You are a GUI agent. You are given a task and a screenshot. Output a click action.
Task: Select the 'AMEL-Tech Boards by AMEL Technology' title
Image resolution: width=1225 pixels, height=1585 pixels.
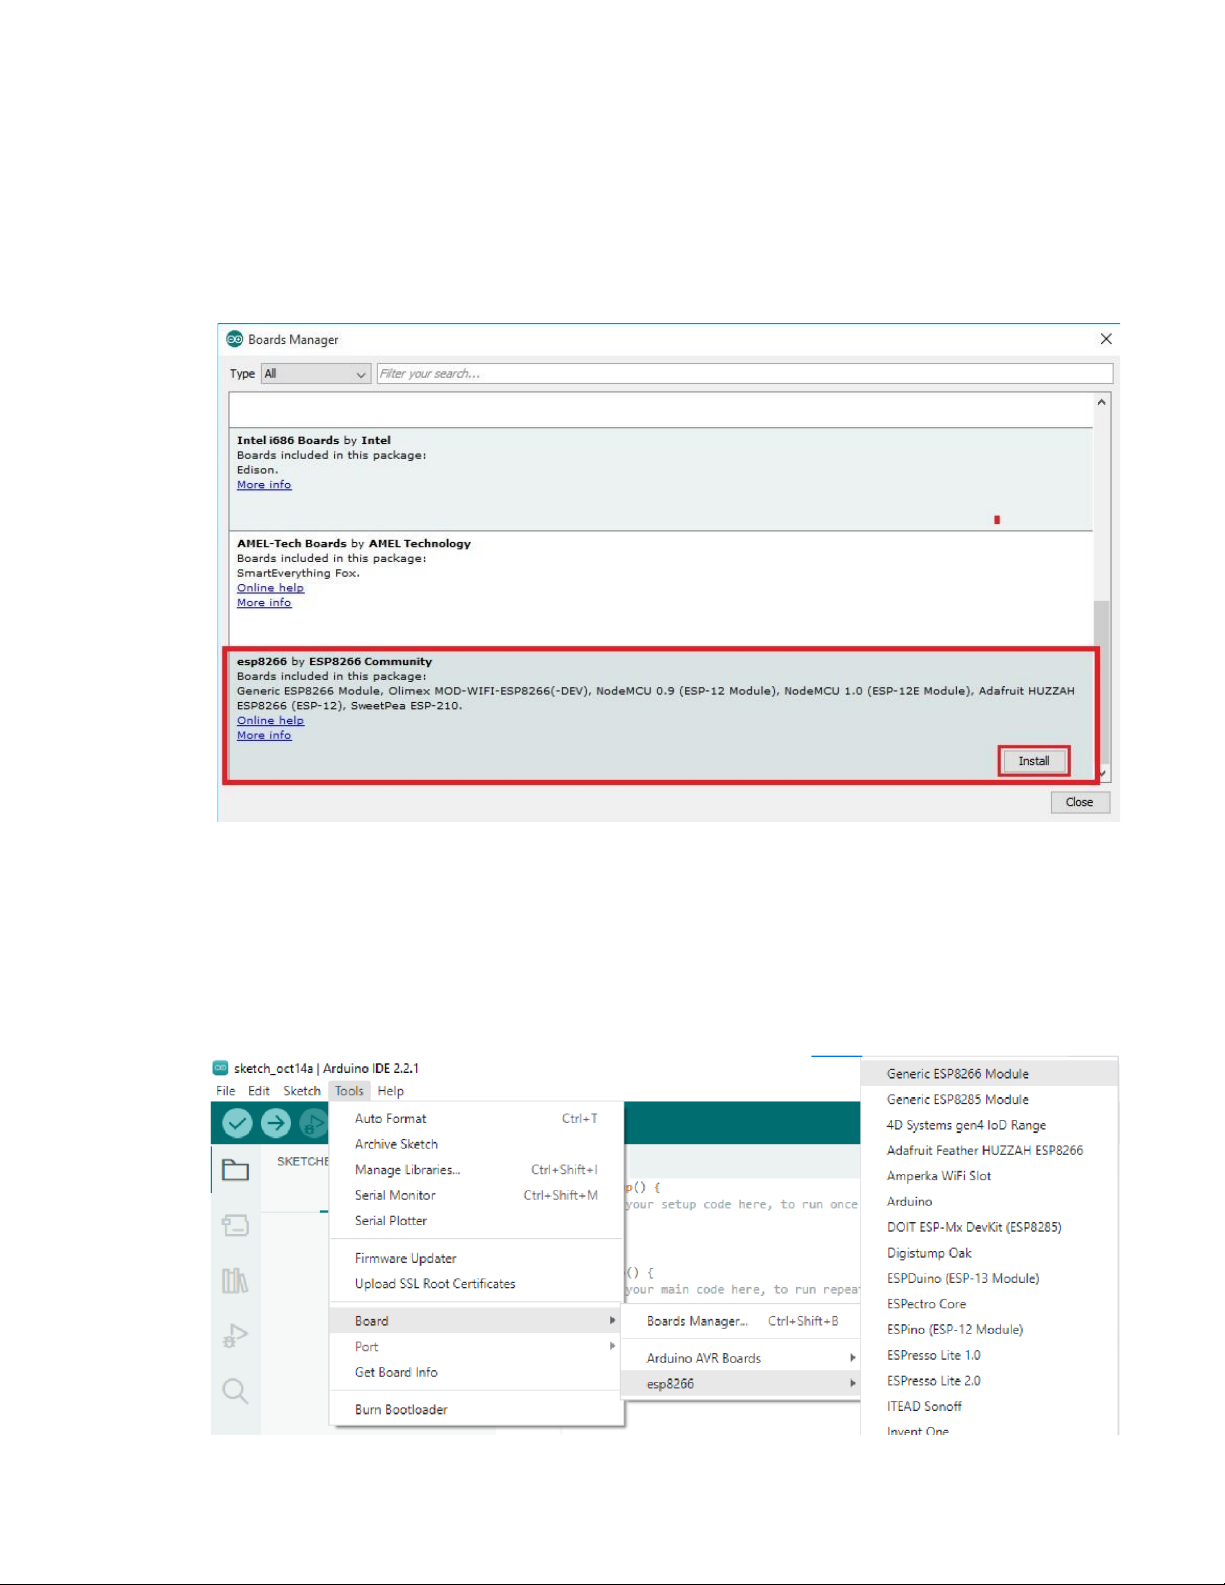point(354,544)
